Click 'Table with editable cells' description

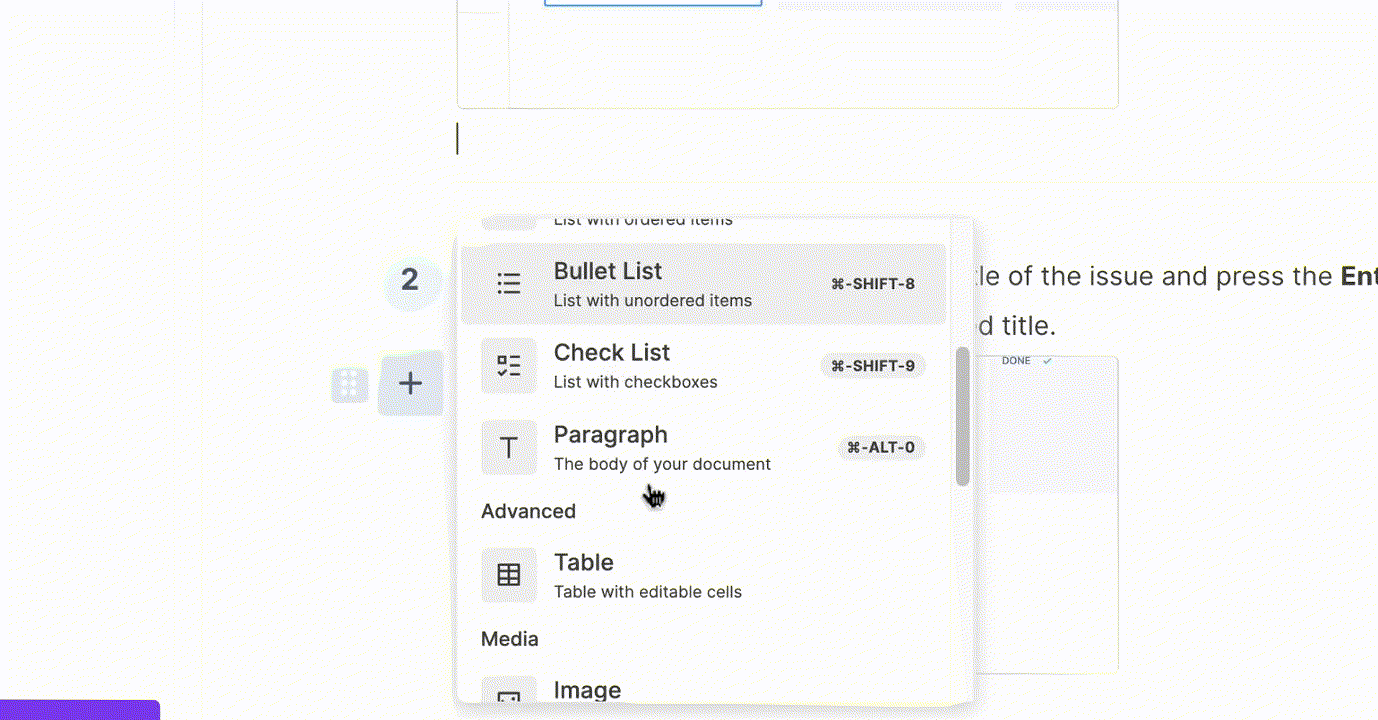click(x=648, y=592)
